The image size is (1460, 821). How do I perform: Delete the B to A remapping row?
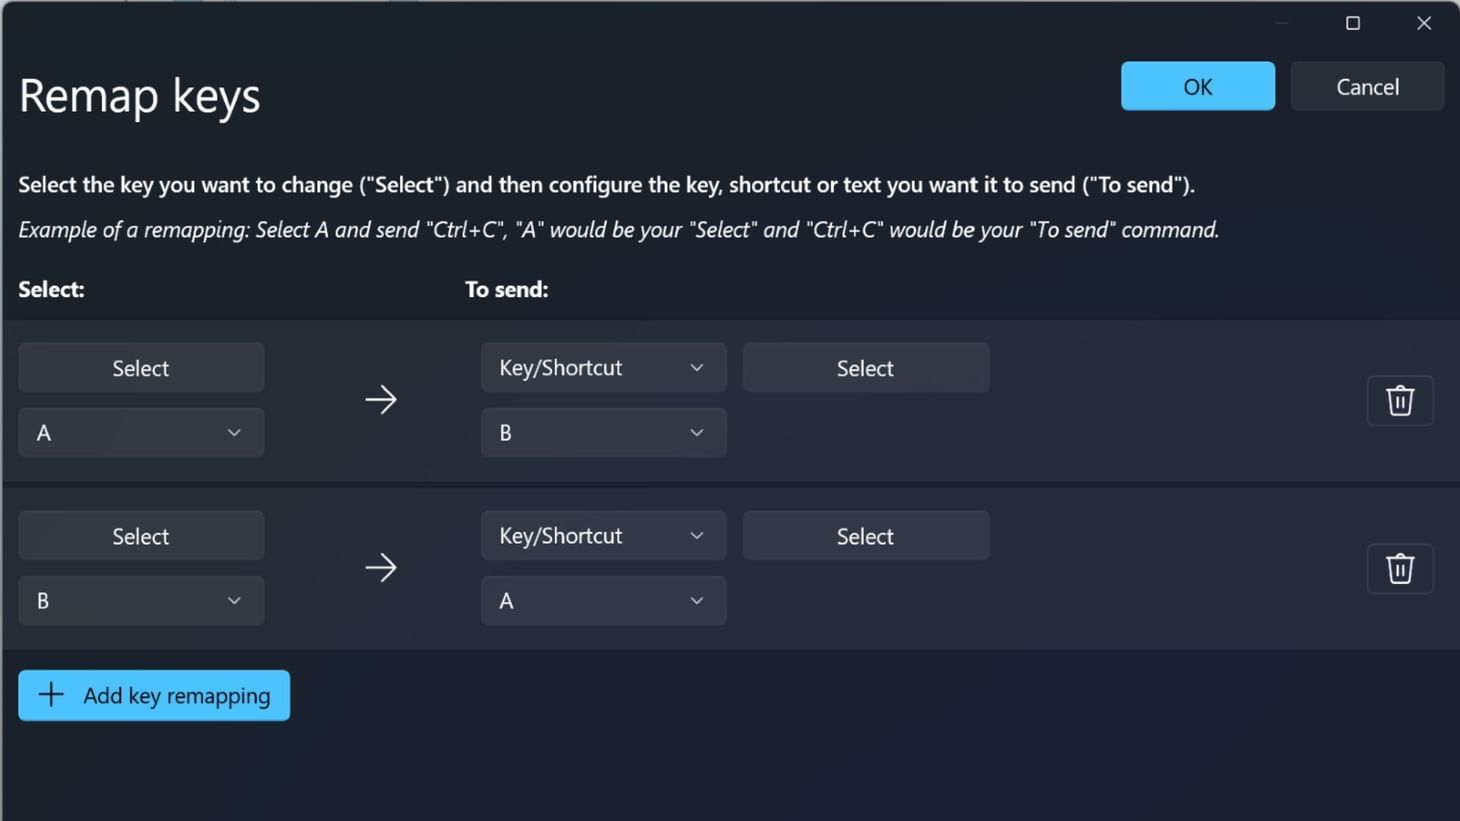tap(1399, 568)
